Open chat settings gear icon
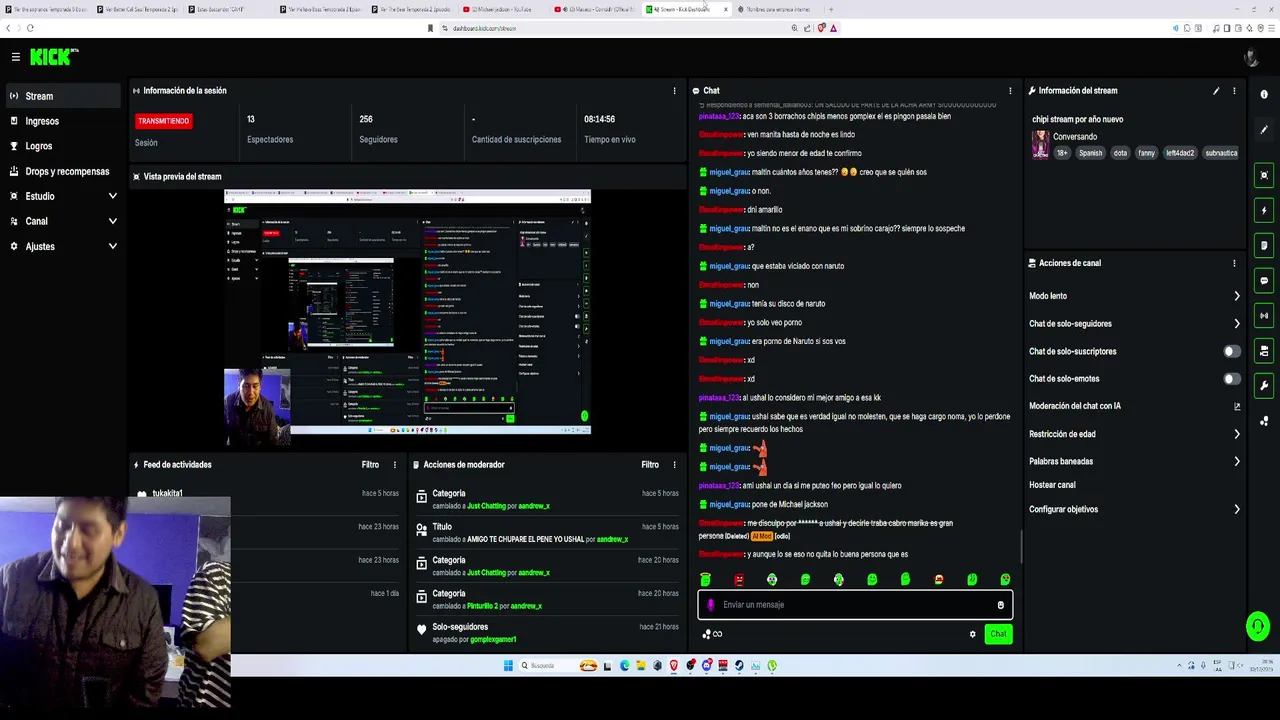This screenshot has width=1280, height=720. coord(972,634)
